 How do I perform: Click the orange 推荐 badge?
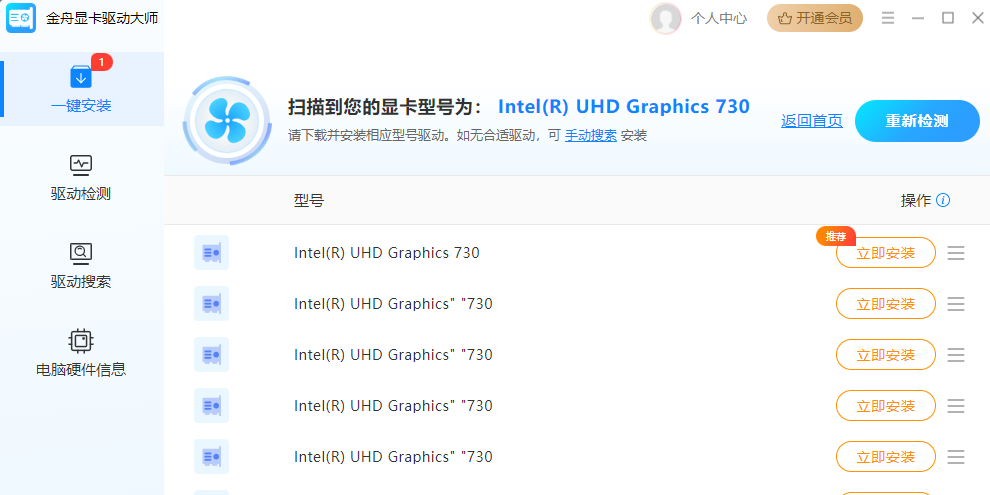835,237
